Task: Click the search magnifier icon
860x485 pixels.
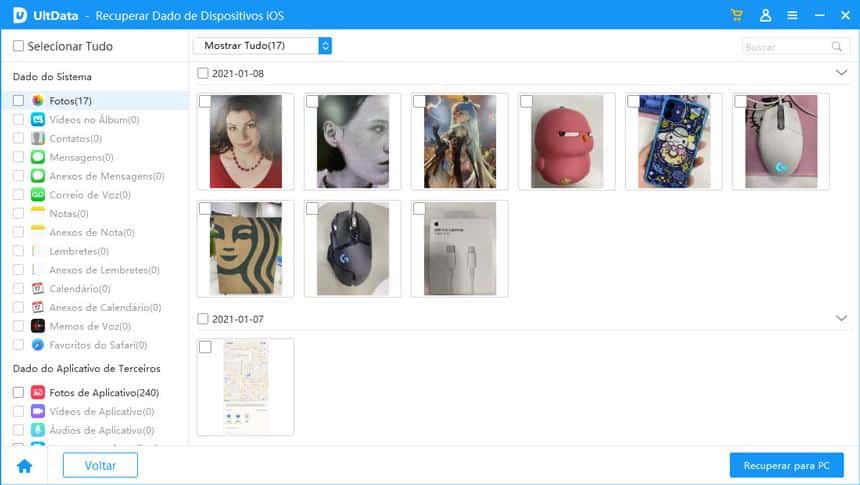Action: (x=836, y=47)
